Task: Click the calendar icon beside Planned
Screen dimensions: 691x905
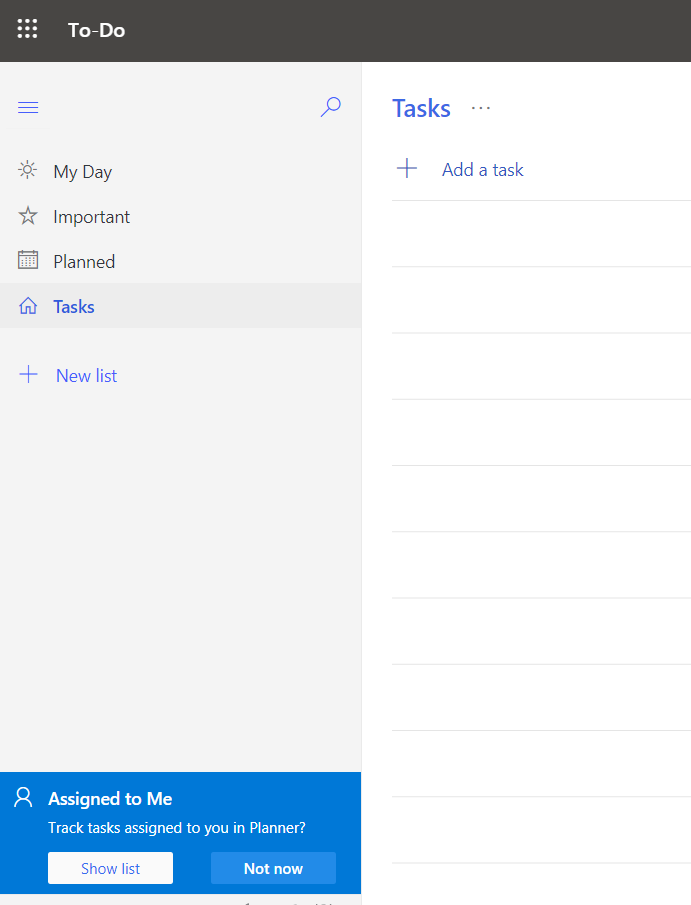Action: [x=28, y=261]
